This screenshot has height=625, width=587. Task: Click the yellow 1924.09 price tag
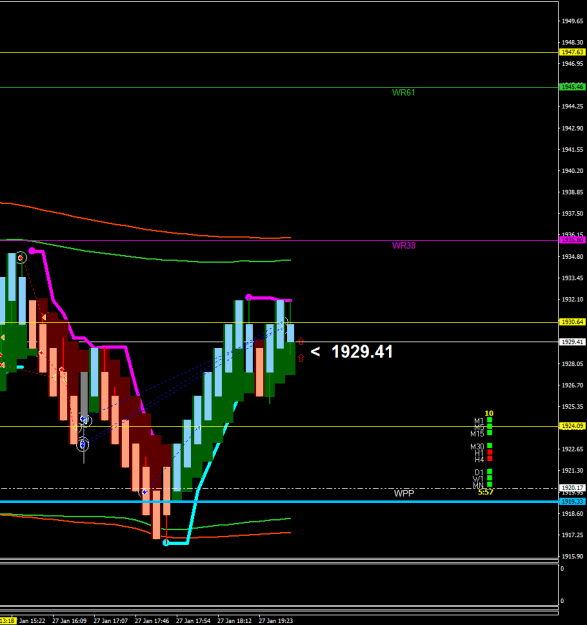[x=572, y=426]
